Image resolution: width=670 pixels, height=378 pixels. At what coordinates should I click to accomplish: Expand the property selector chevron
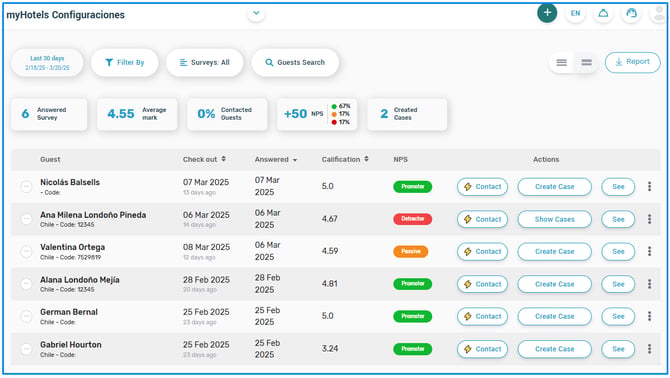(x=256, y=13)
